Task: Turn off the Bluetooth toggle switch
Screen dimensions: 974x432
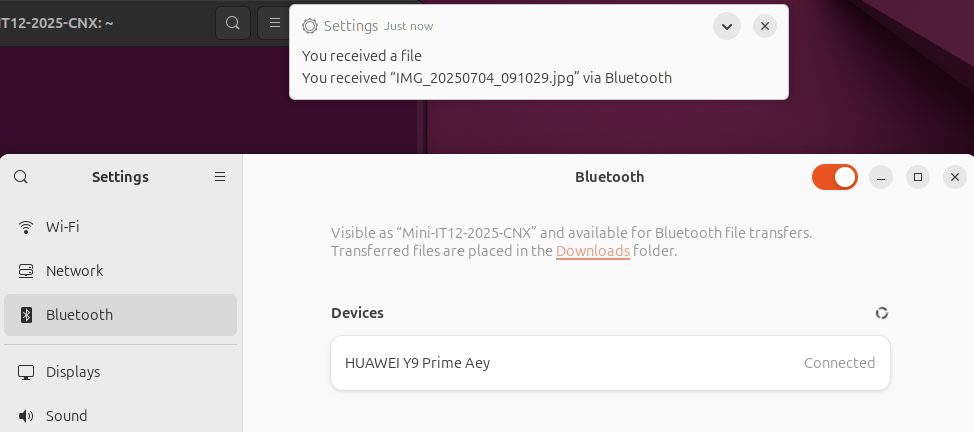Action: click(x=834, y=177)
